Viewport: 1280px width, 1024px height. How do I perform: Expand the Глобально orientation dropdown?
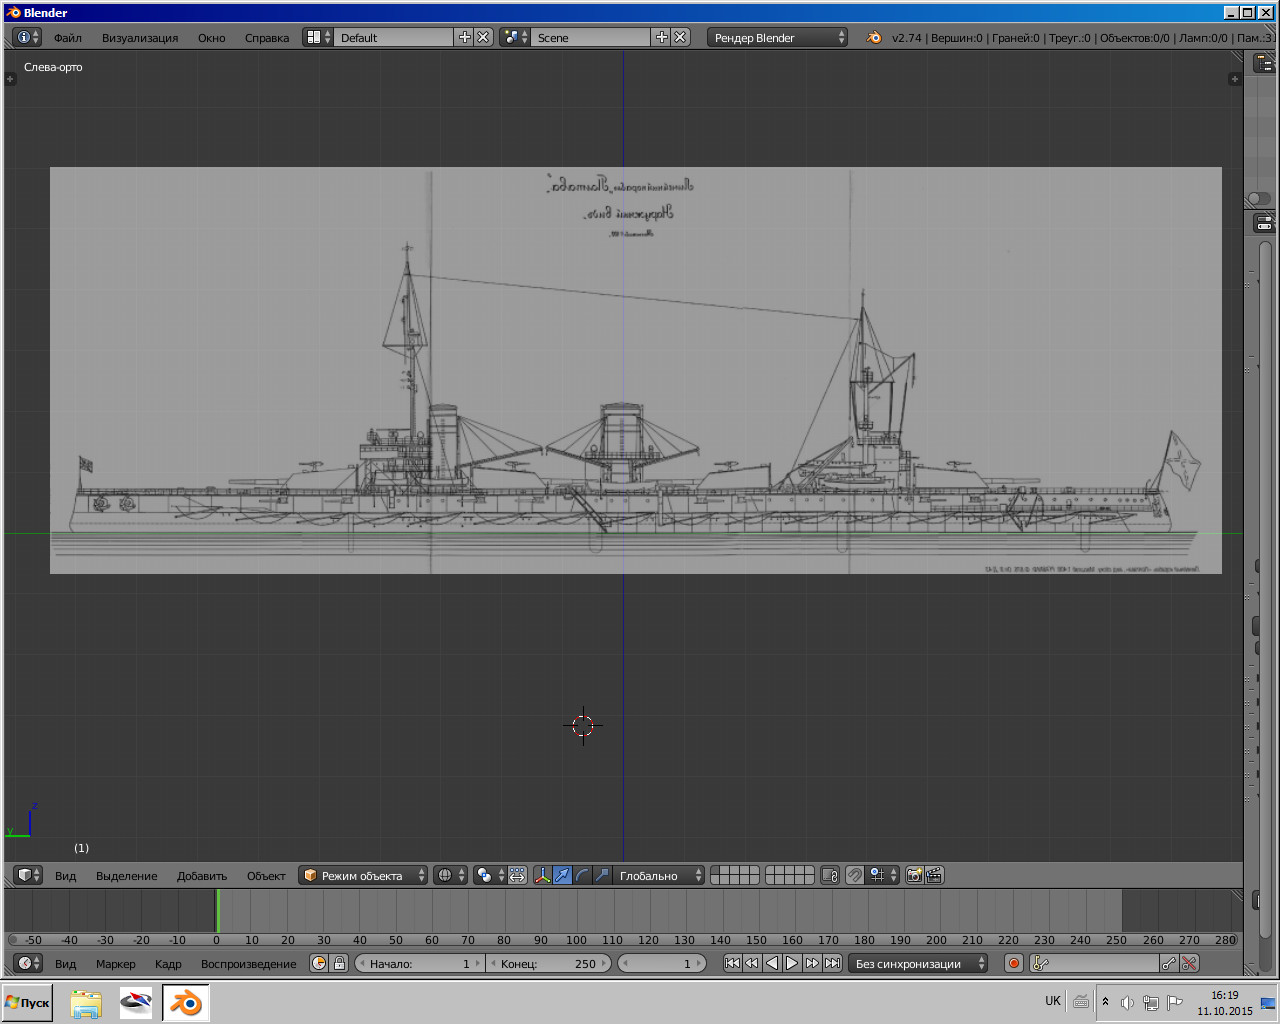(658, 875)
